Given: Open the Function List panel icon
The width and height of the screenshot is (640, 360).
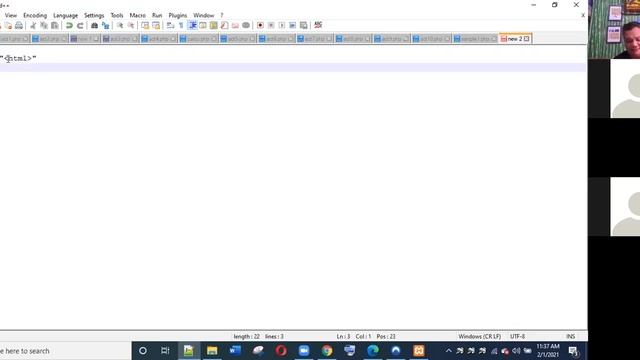Looking at the screenshot, I should tap(224, 25).
